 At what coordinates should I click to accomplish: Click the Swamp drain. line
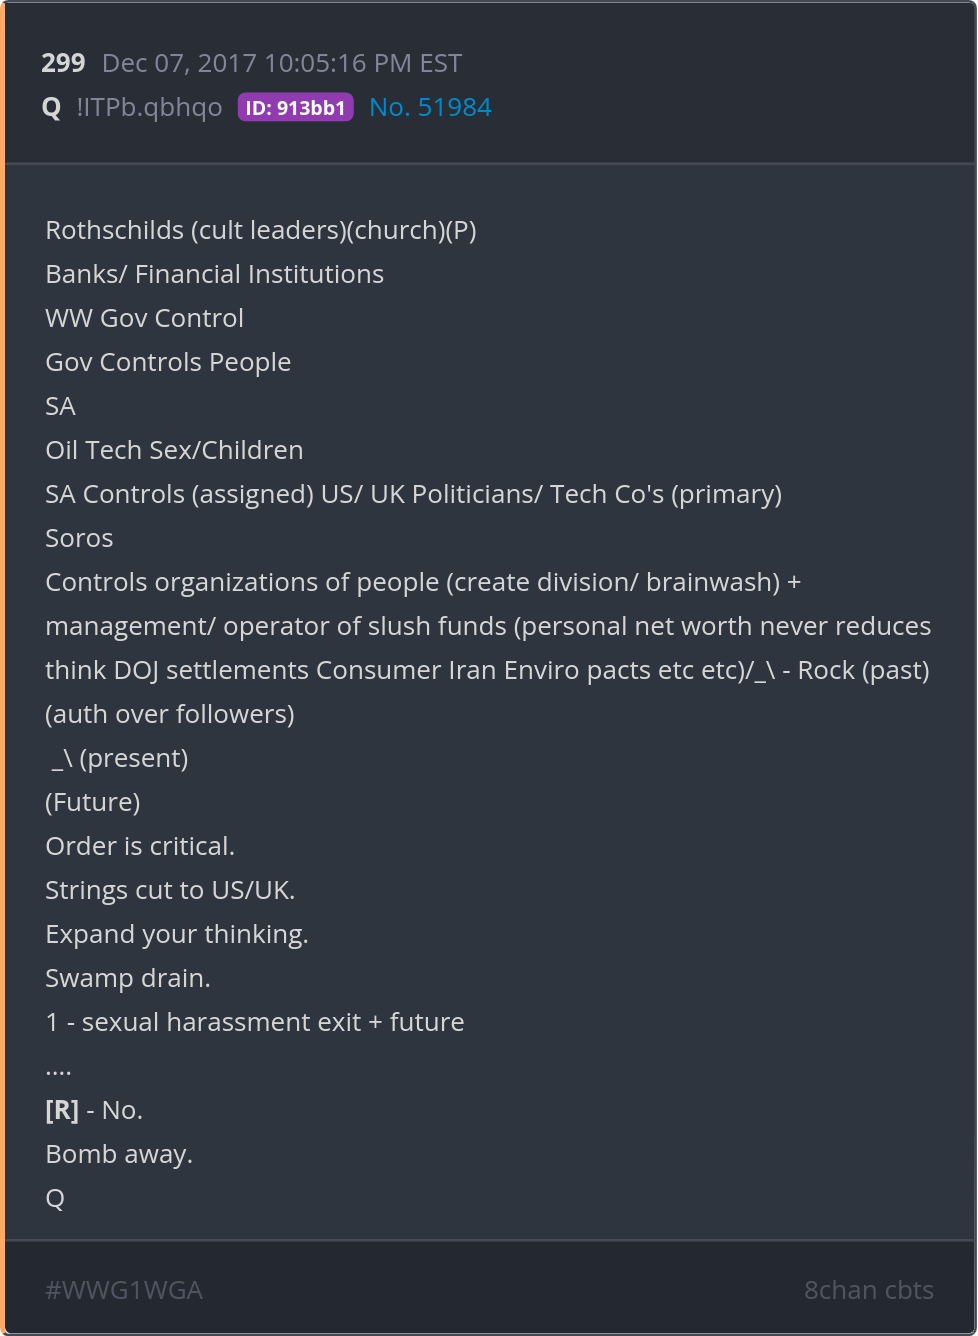tap(128, 979)
